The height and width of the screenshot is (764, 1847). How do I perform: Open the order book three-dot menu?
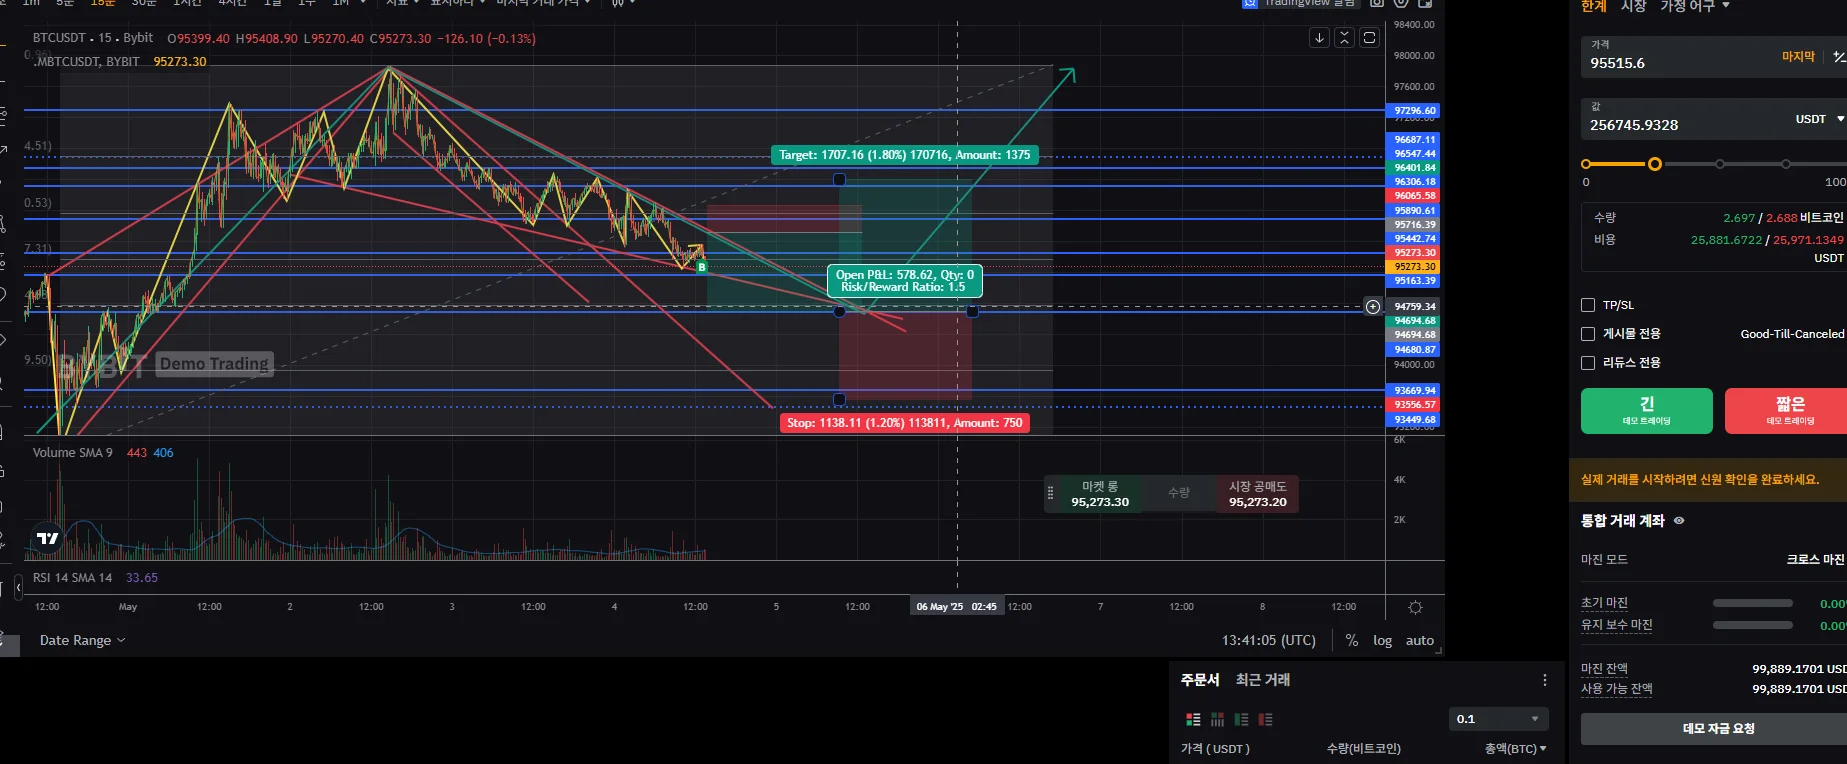coord(1545,680)
